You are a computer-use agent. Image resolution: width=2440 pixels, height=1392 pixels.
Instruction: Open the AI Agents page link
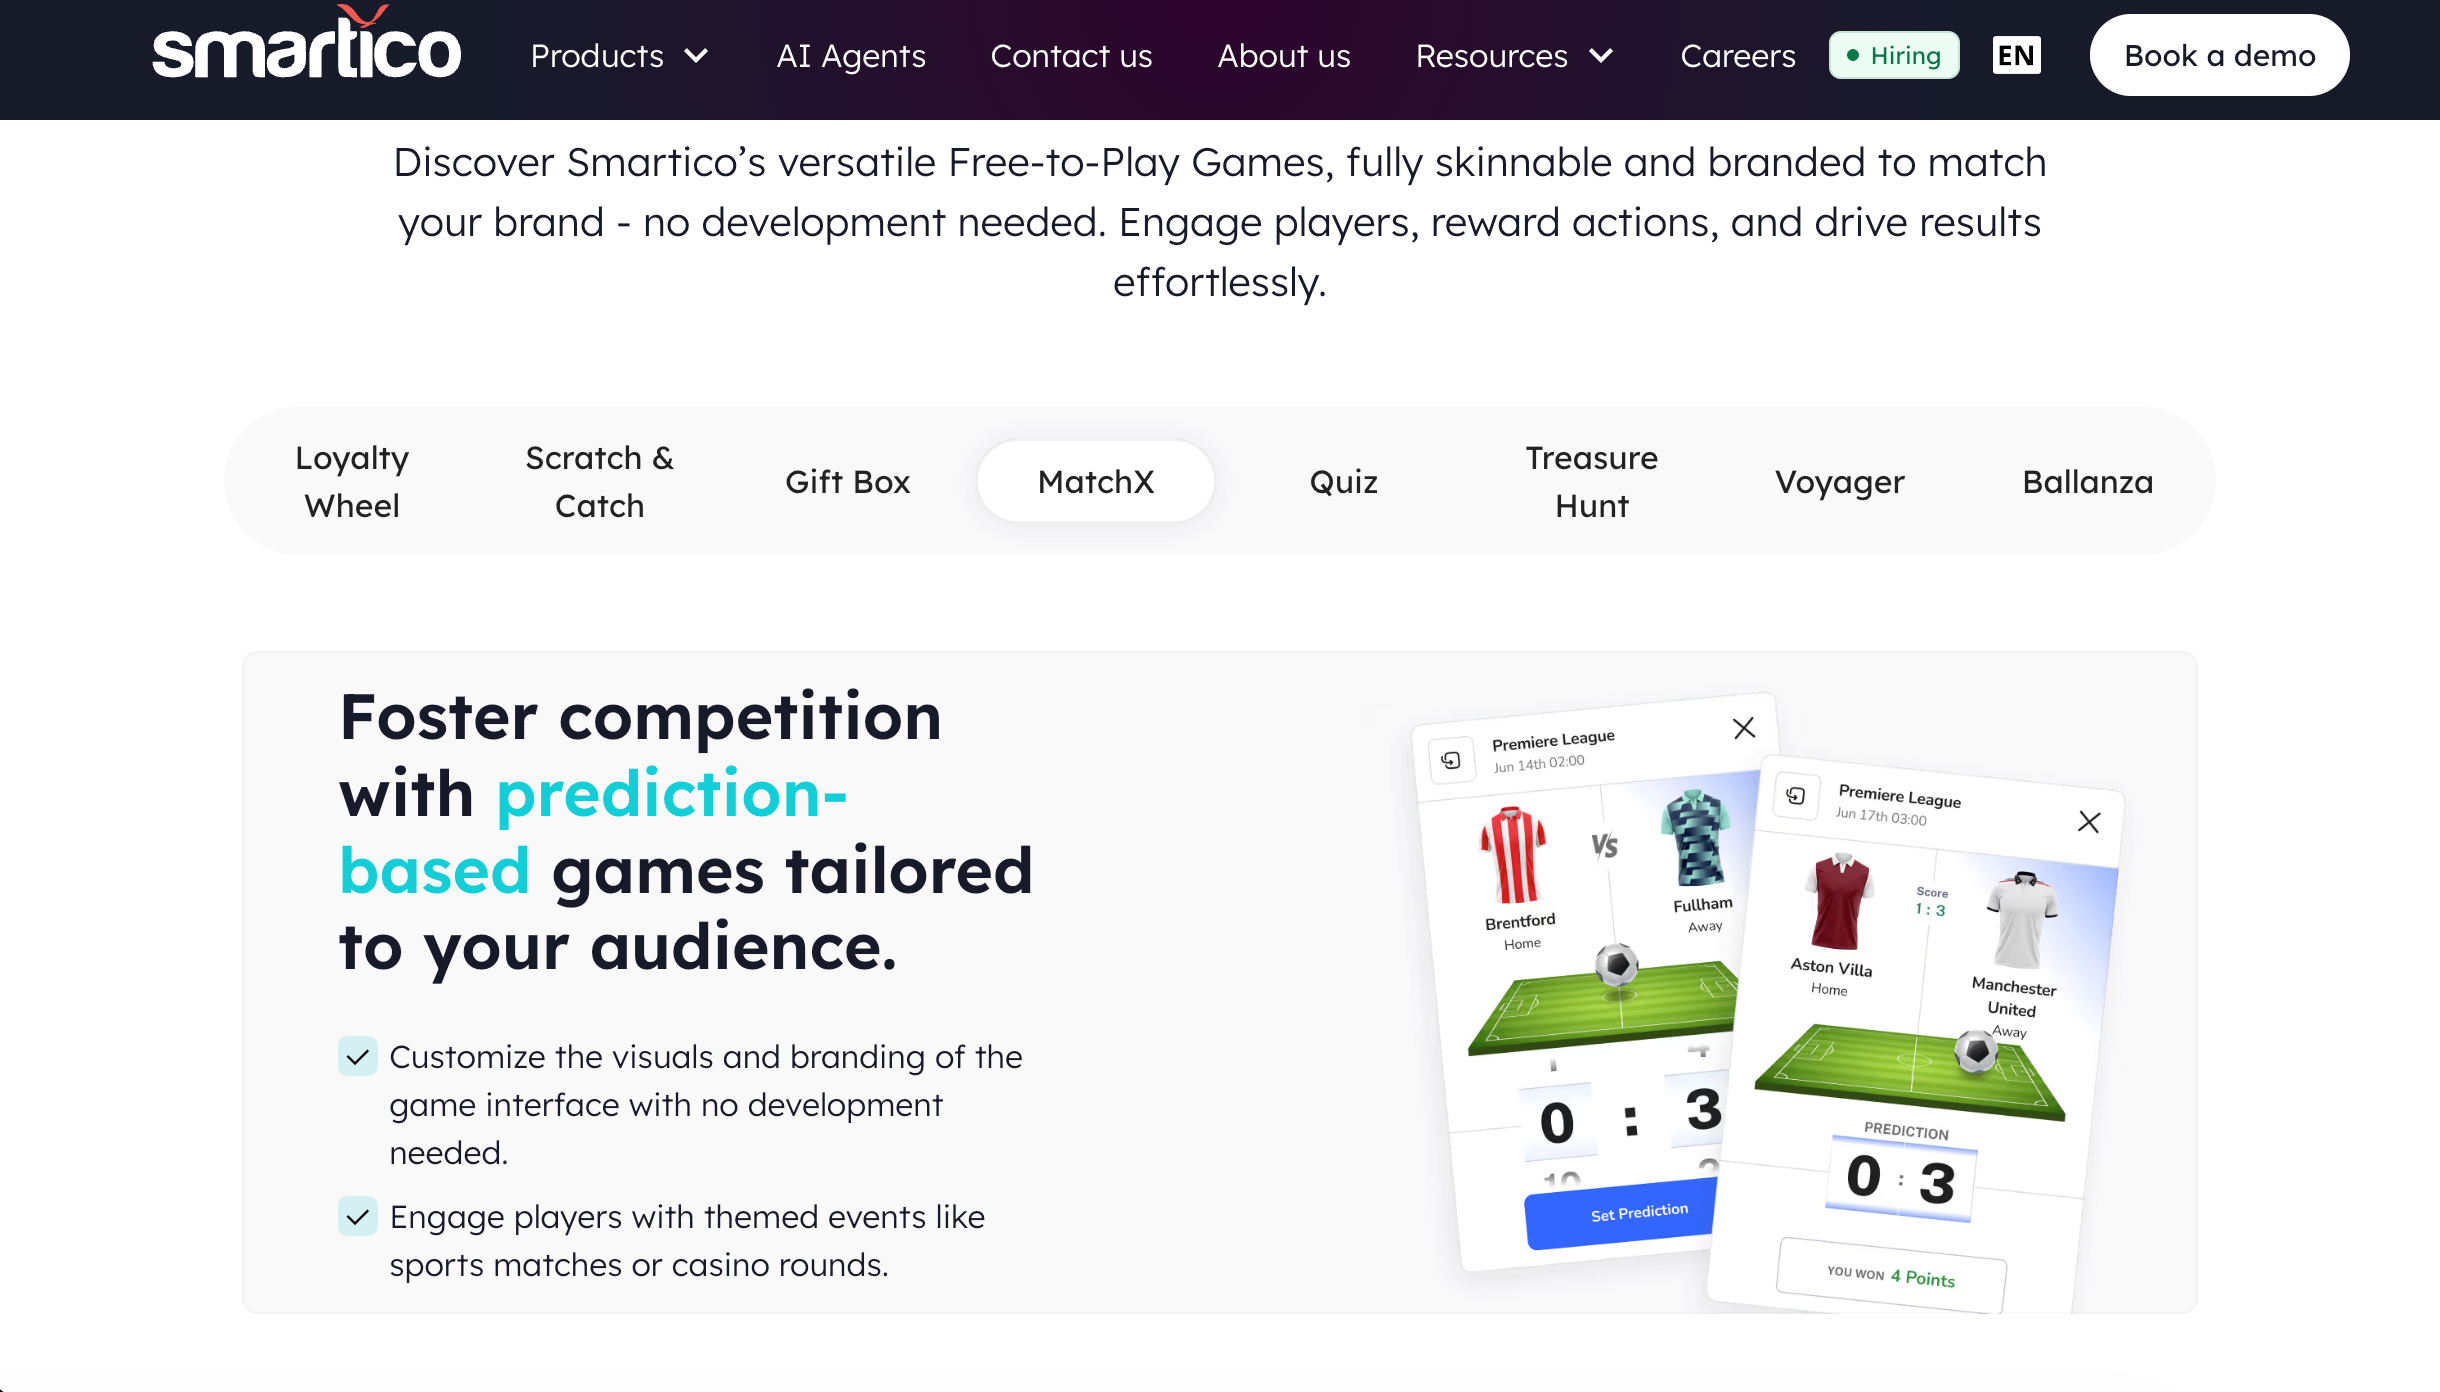[851, 56]
